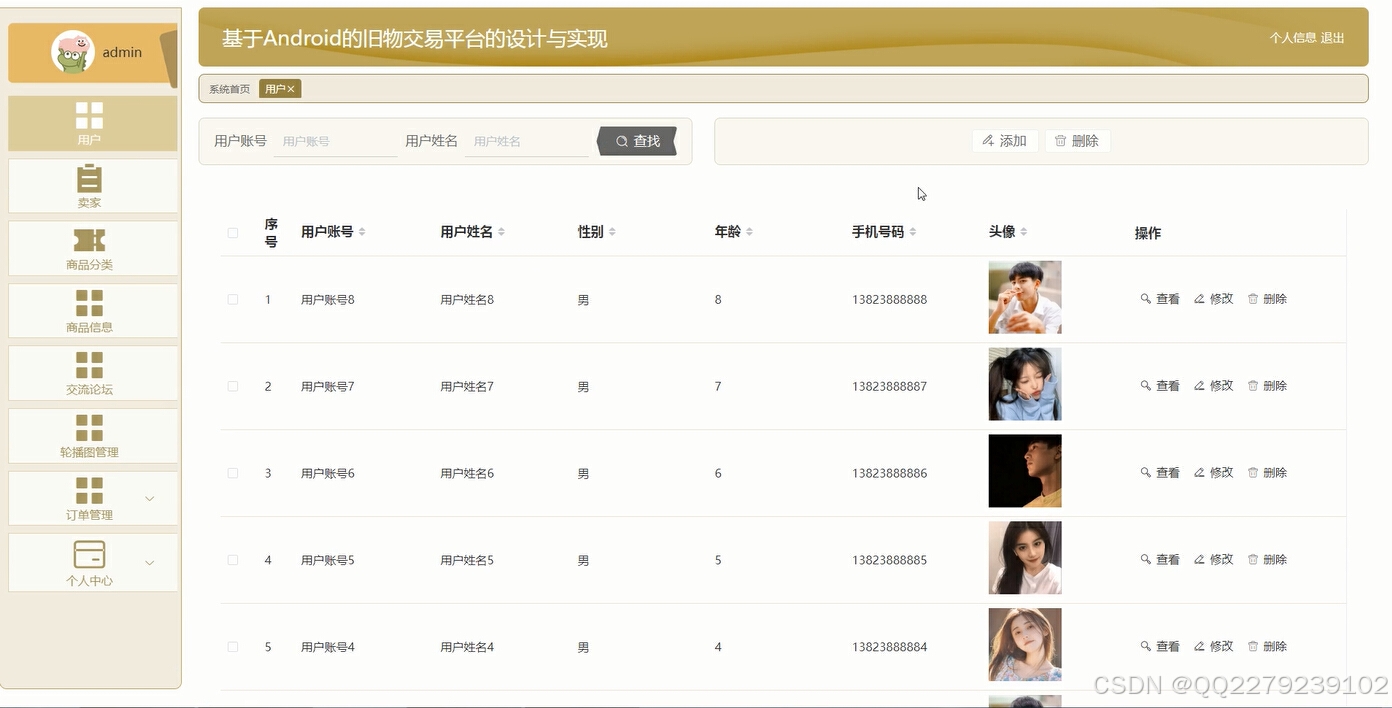The image size is (1392, 708).
Task: Select the checkbox next to 用户账号5
Action: 233,559
